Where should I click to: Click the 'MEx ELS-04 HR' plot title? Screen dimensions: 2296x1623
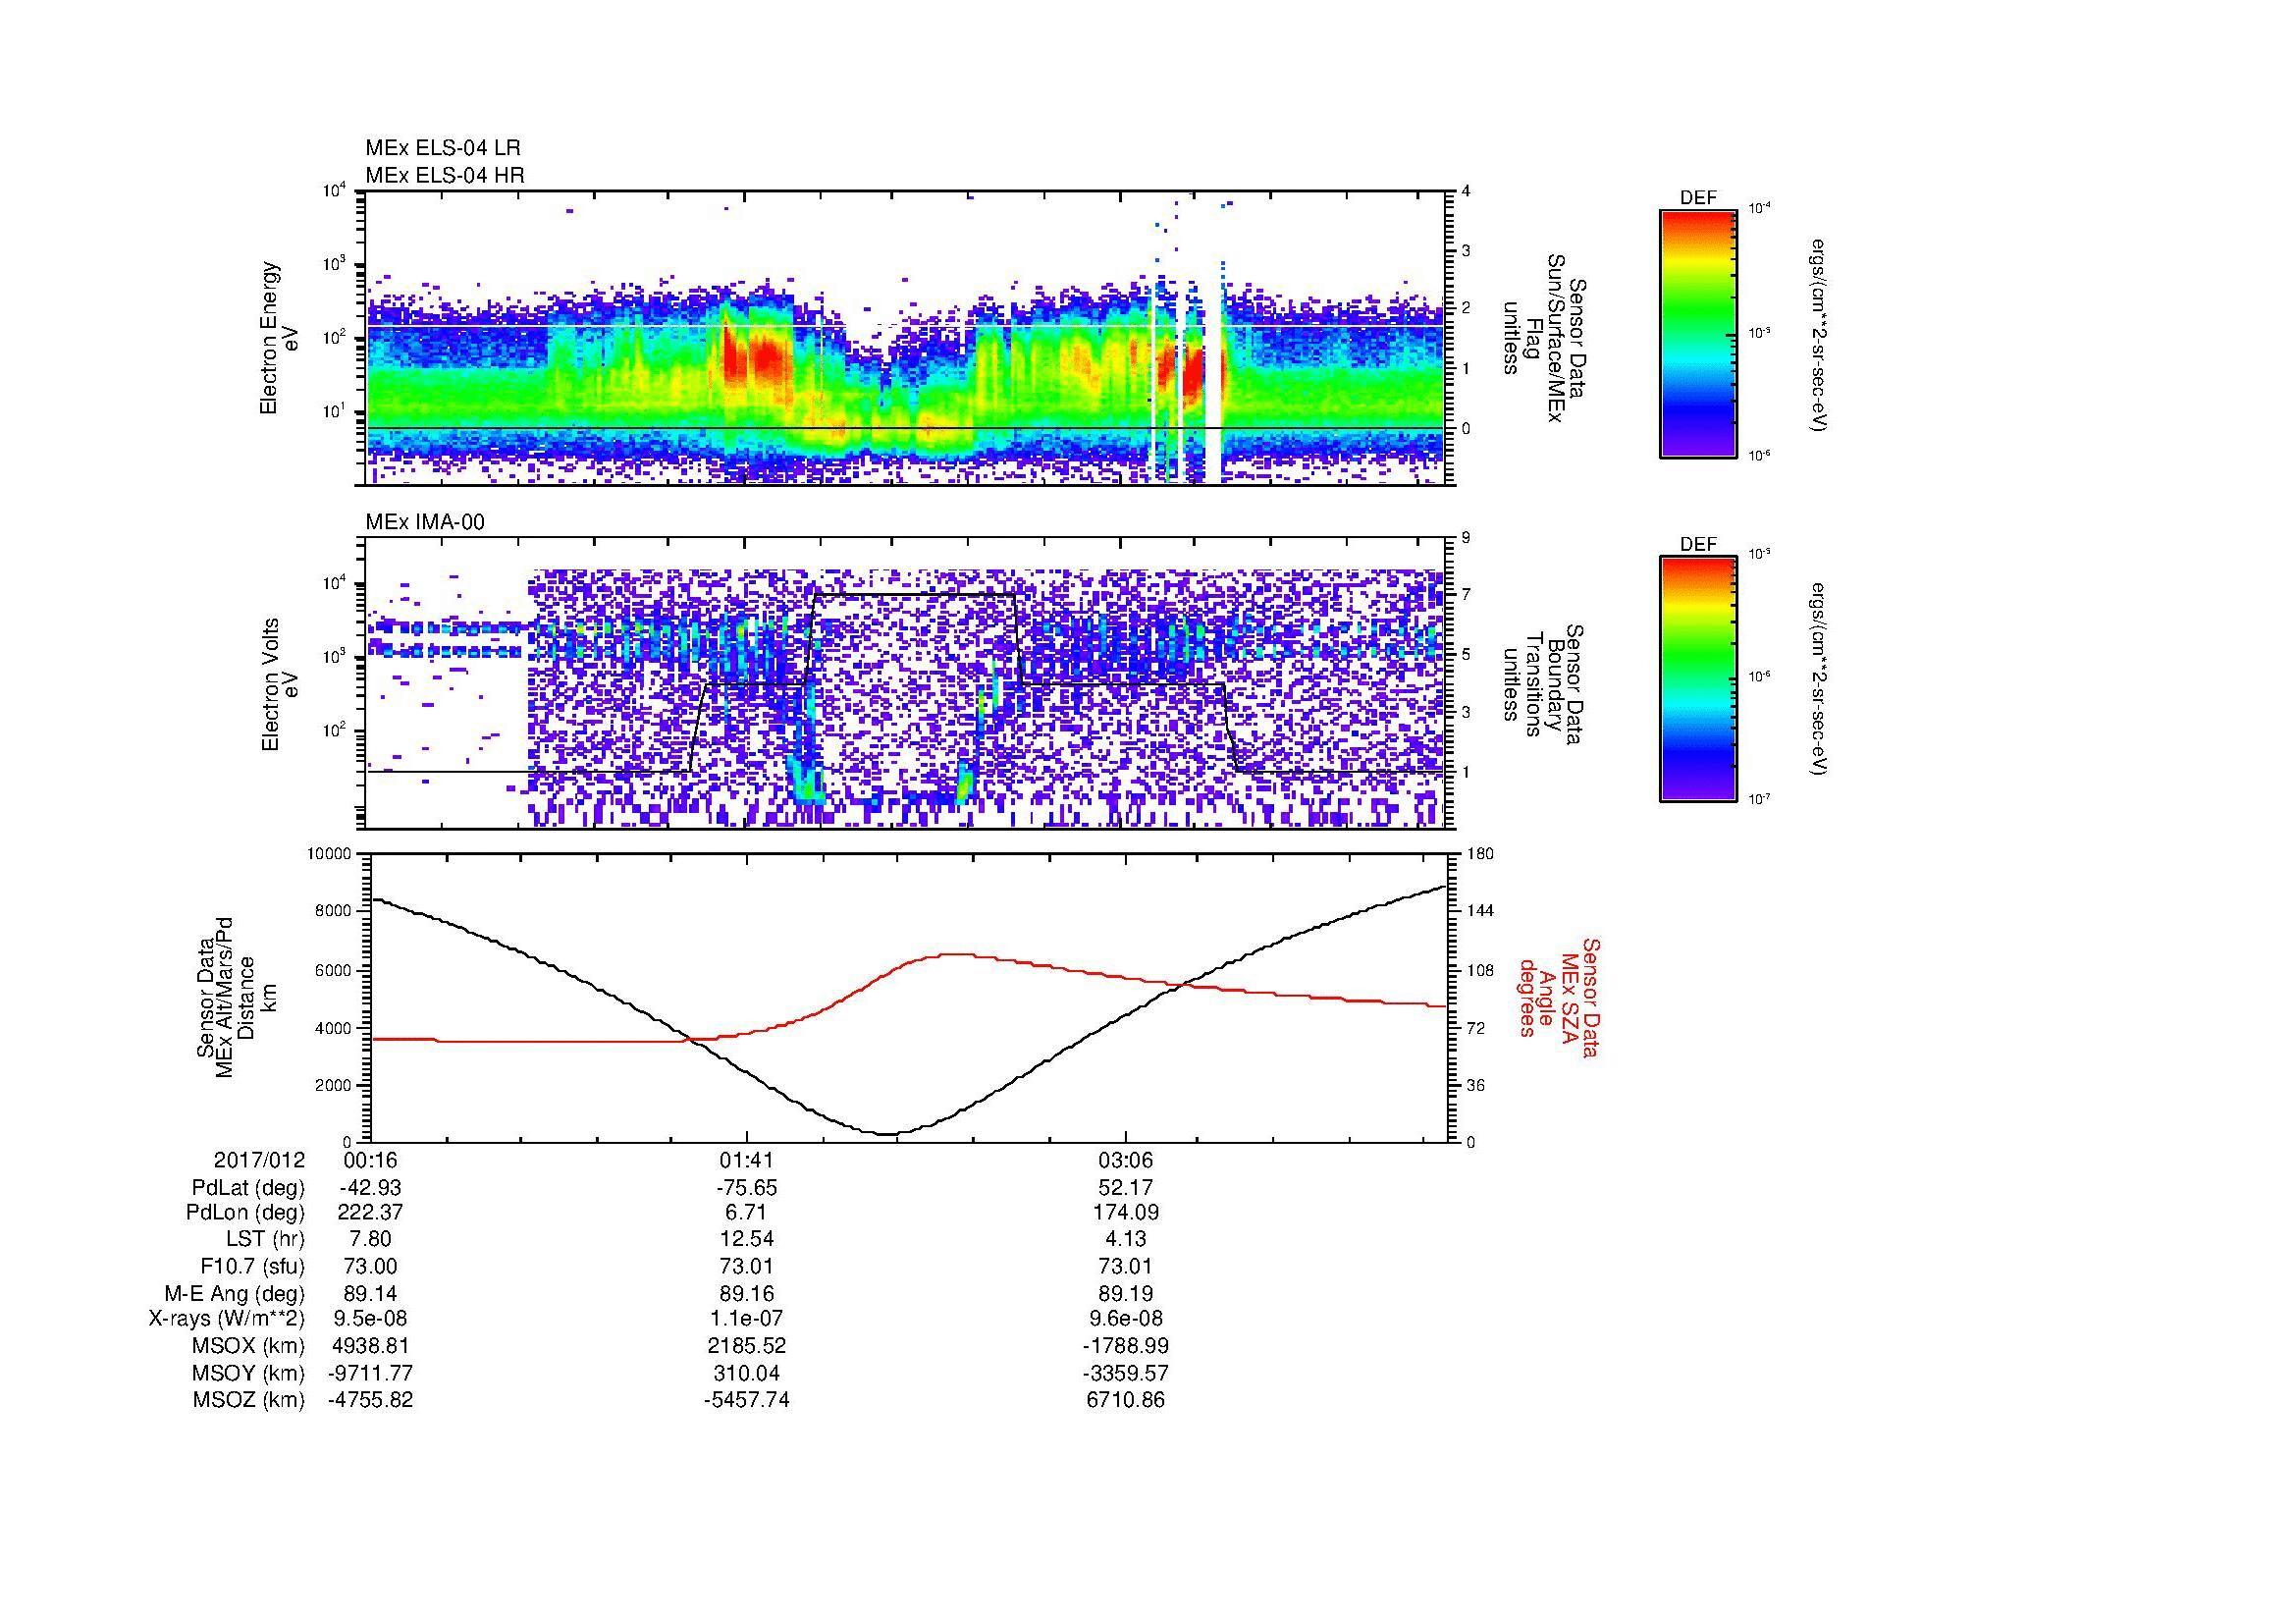pos(445,175)
